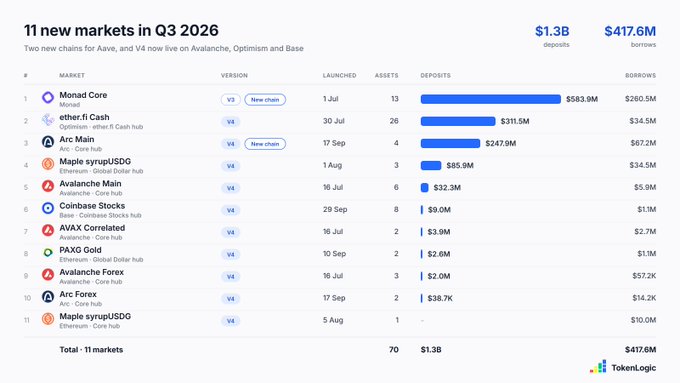Image resolution: width=680 pixels, height=383 pixels.
Task: Click the ASSETS column header
Action: point(386,75)
